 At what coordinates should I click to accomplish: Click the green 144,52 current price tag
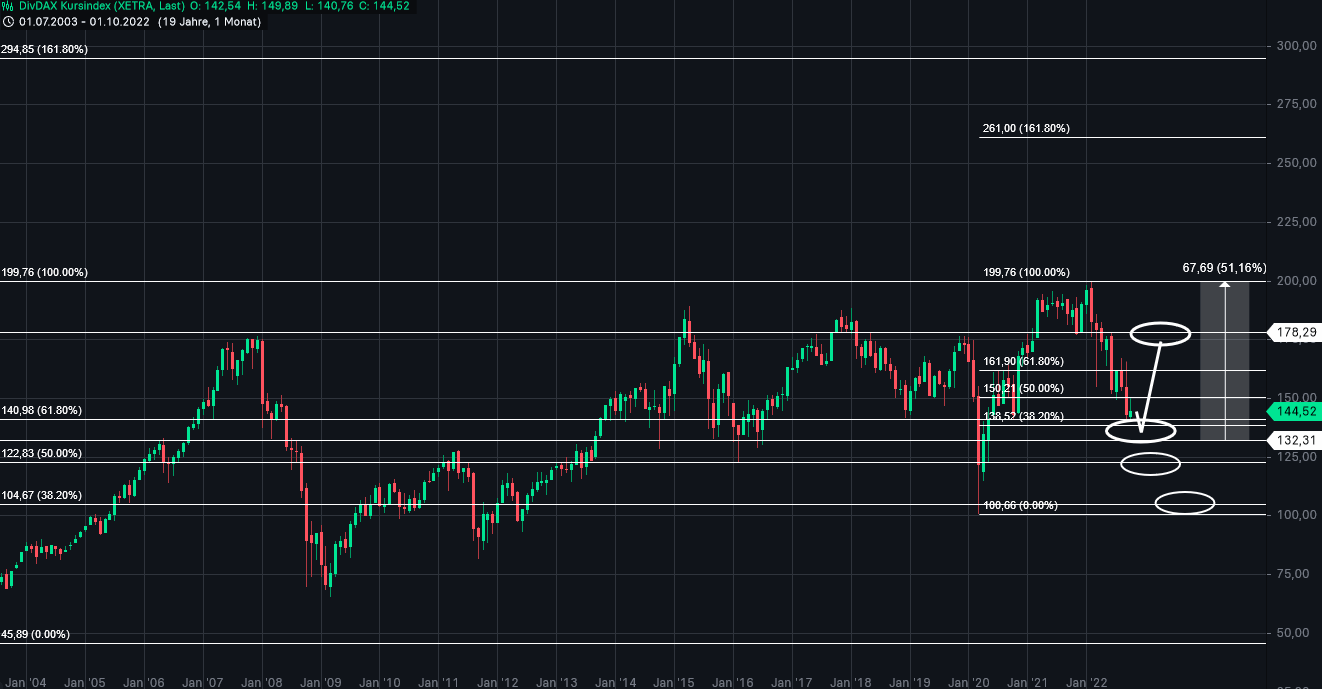1295,410
